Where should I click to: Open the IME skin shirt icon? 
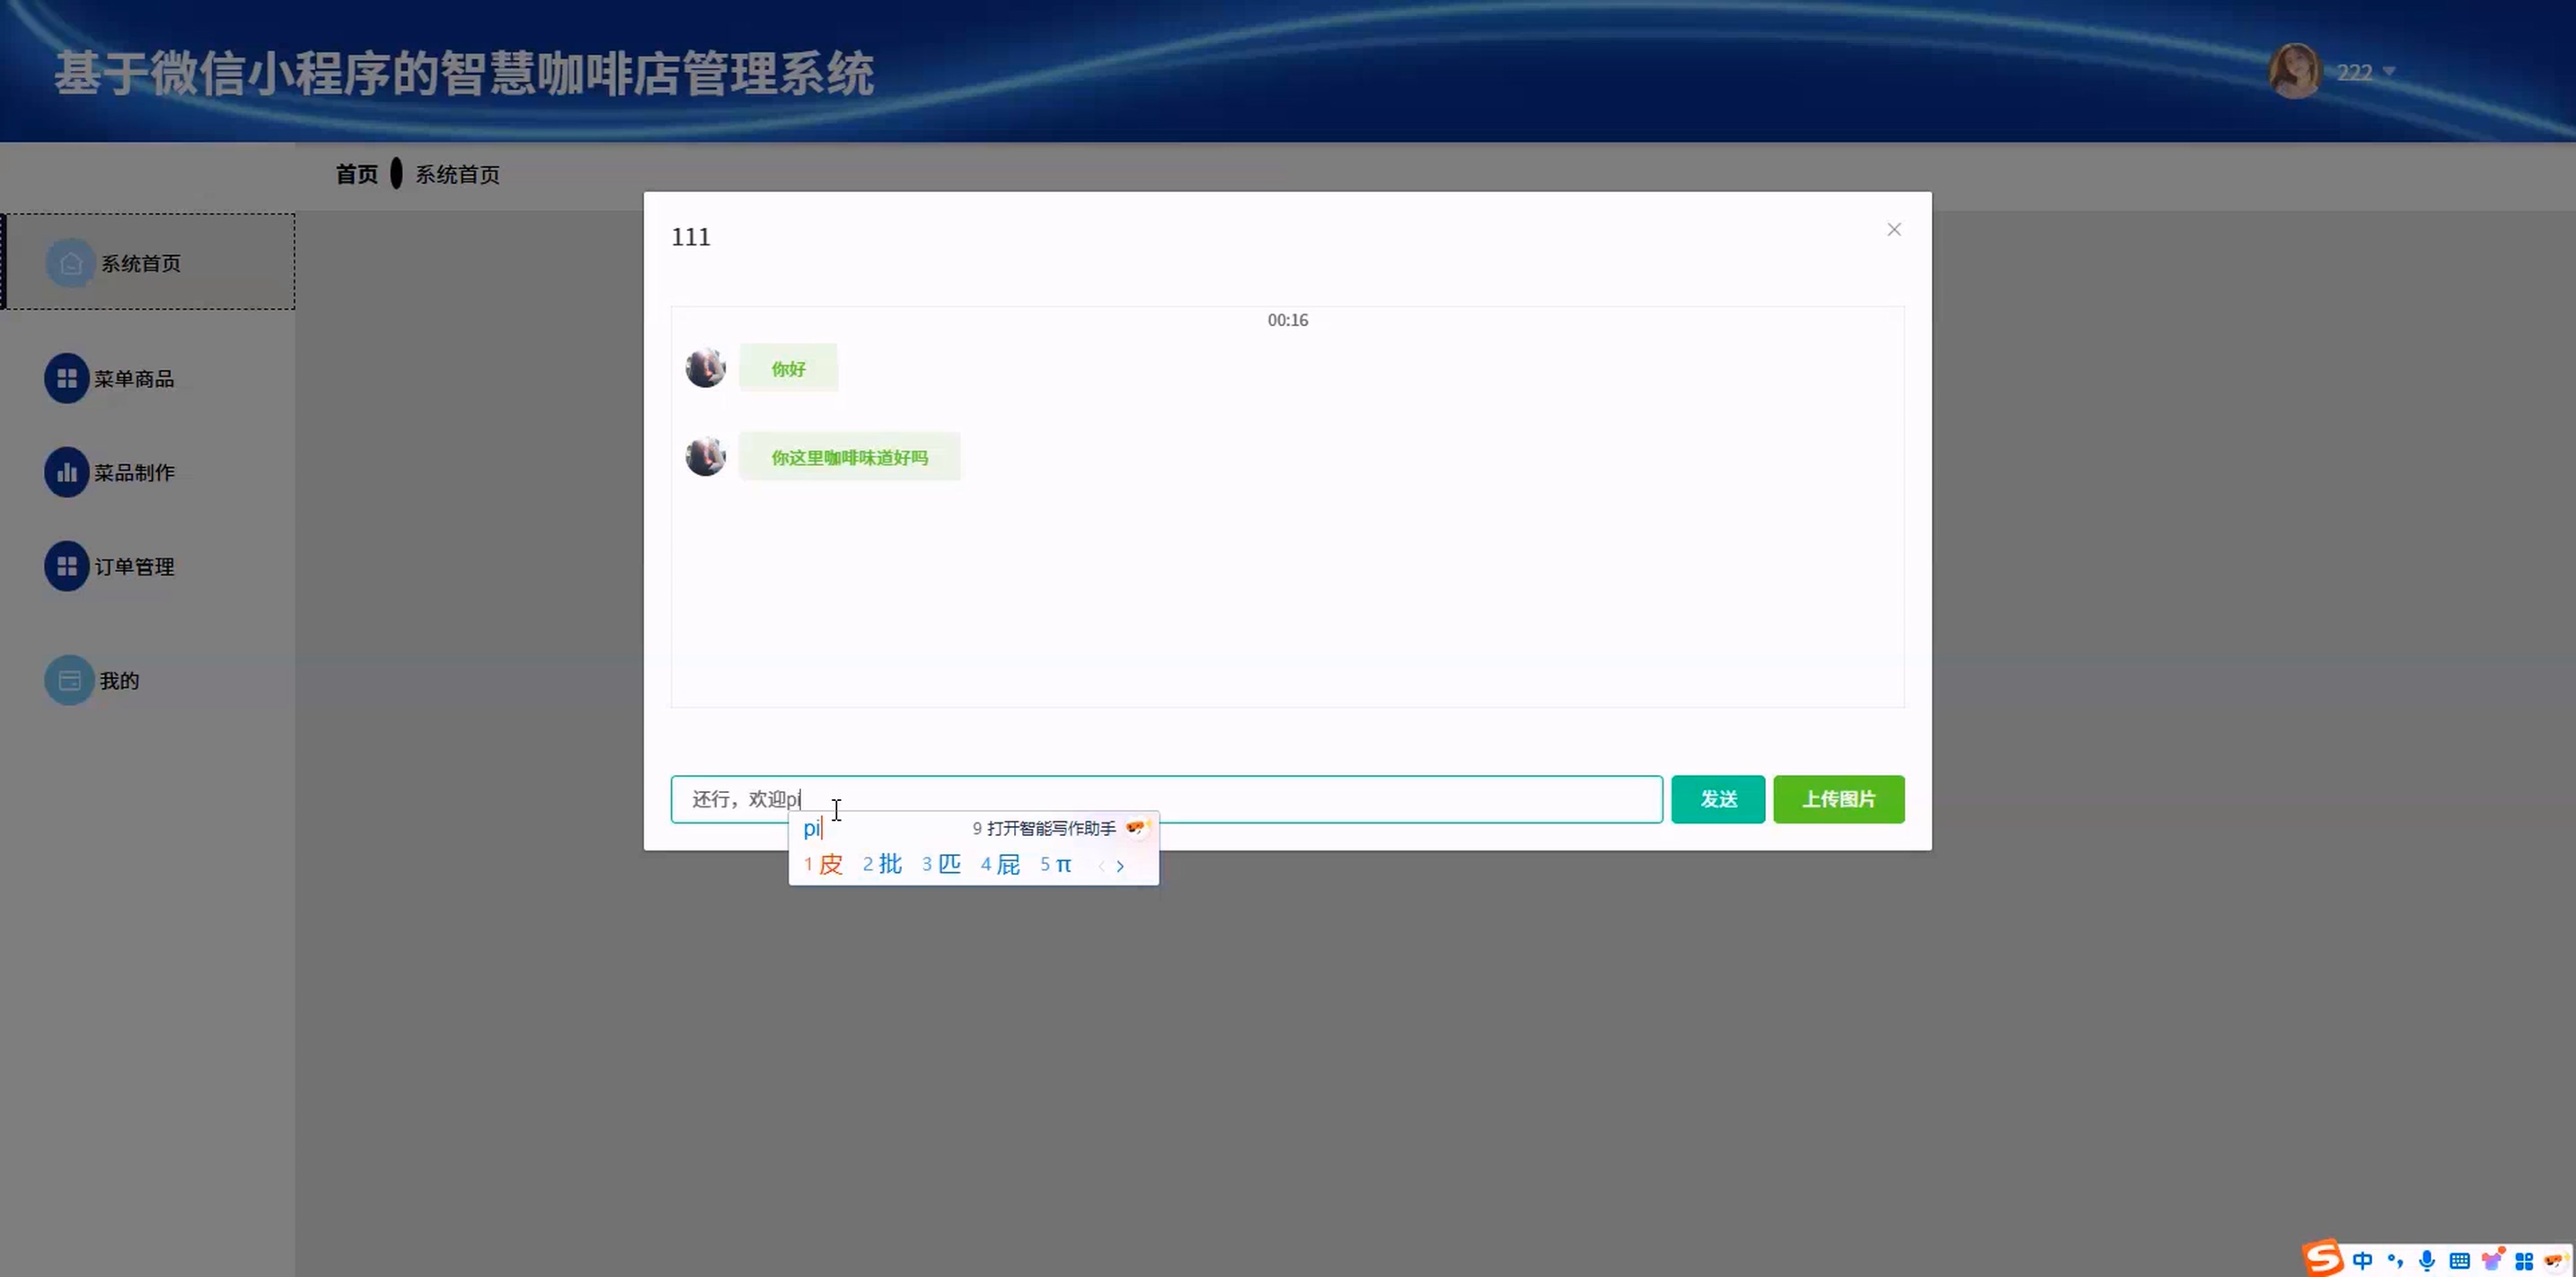coord(2492,1259)
